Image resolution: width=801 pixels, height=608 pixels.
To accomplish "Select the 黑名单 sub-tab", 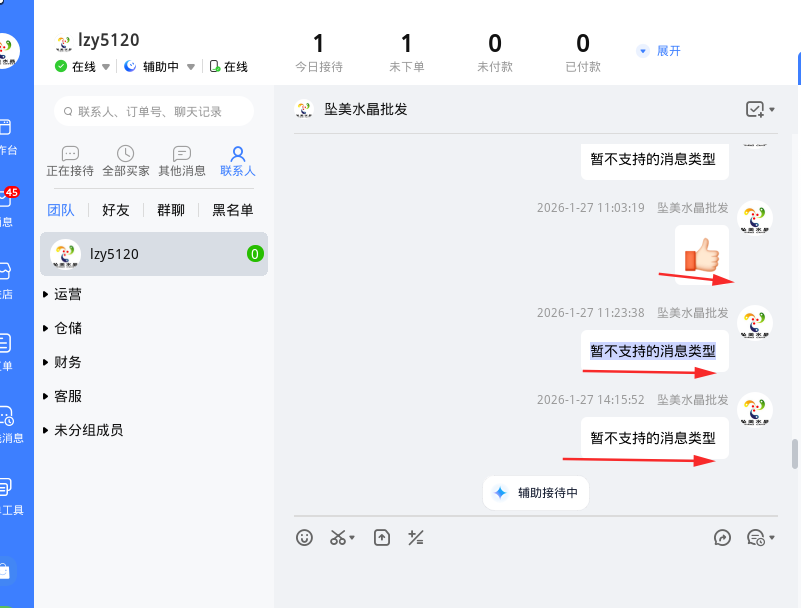I will pyautogui.click(x=232, y=210).
